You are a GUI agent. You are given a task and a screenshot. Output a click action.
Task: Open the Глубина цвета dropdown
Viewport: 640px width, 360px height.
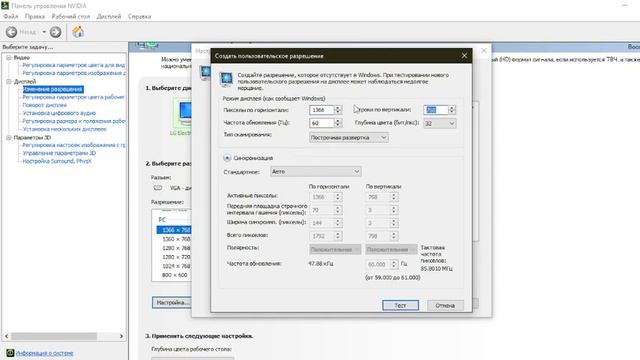[x=440, y=123]
